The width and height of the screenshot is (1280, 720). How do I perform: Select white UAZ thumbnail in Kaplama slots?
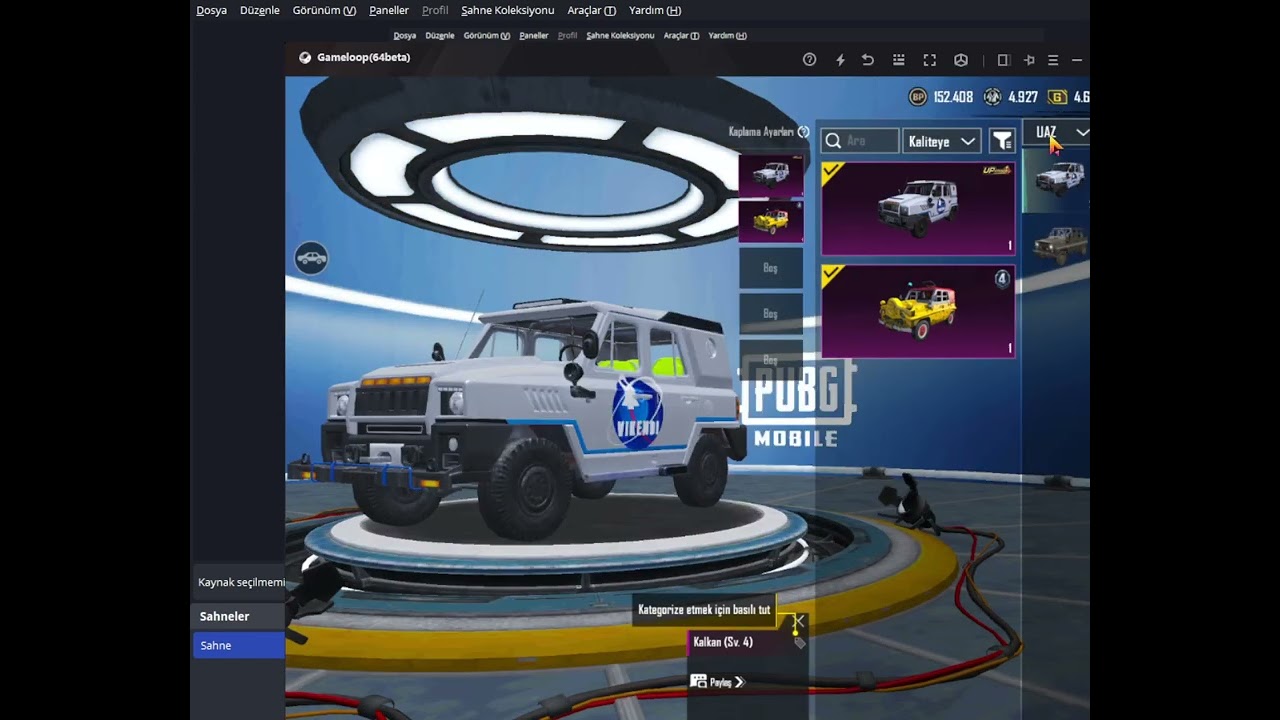771,175
